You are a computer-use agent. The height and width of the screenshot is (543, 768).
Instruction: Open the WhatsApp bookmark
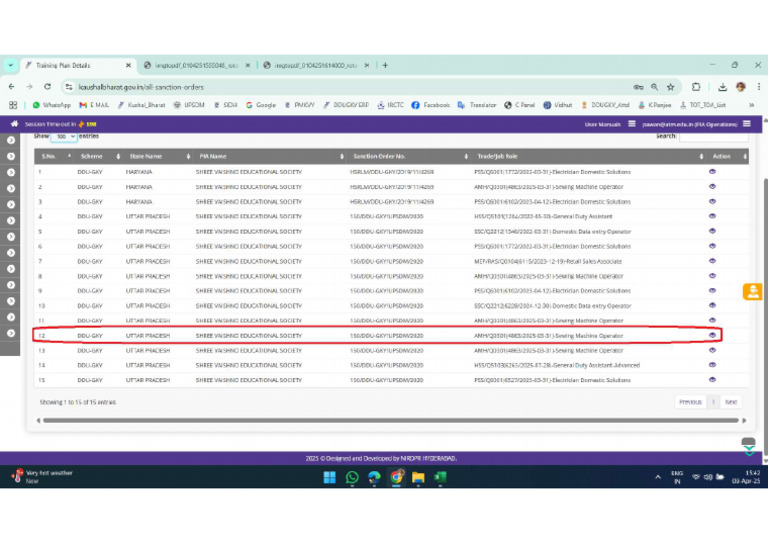pyautogui.click(x=51, y=105)
